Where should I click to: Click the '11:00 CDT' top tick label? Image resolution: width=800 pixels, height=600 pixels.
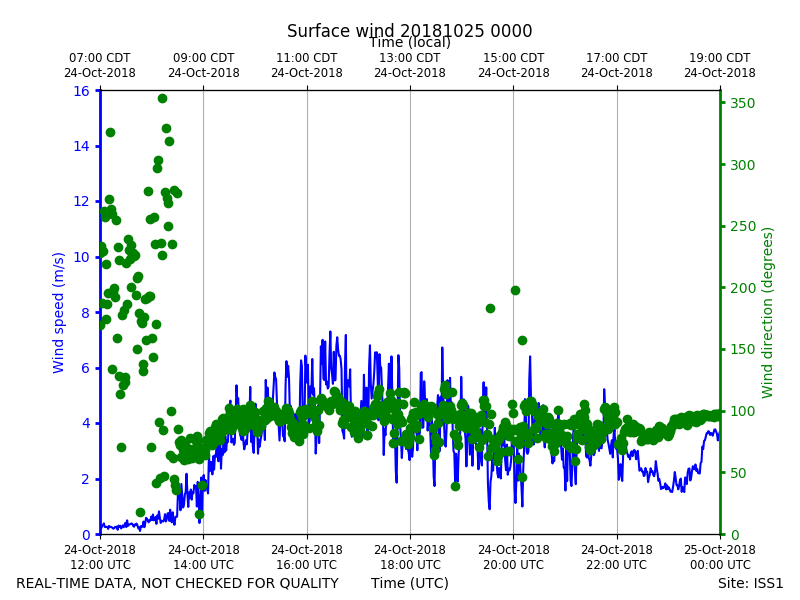(x=307, y=58)
